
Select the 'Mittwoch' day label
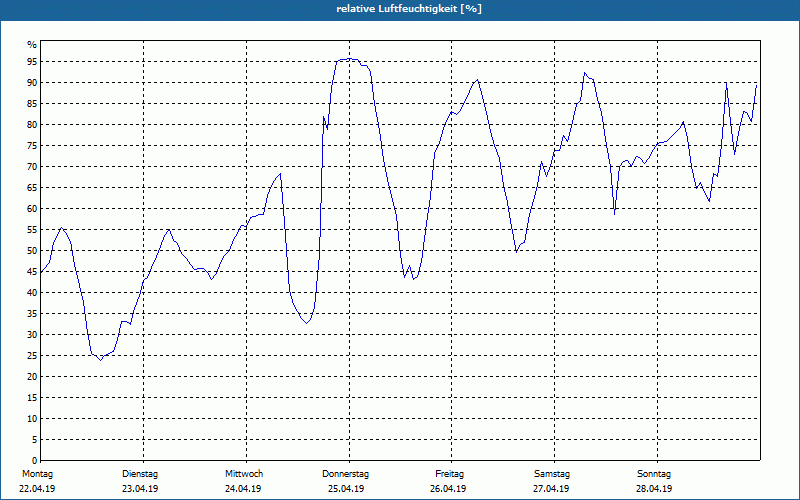[x=244, y=474]
